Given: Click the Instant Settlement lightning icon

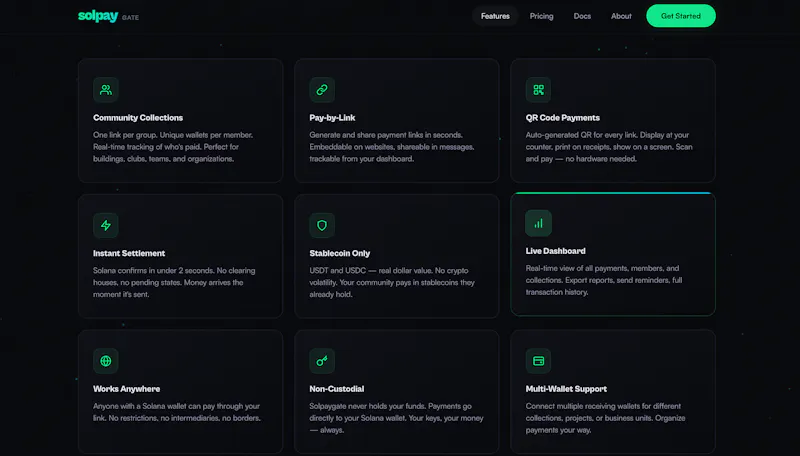Looking at the screenshot, I should [106, 225].
